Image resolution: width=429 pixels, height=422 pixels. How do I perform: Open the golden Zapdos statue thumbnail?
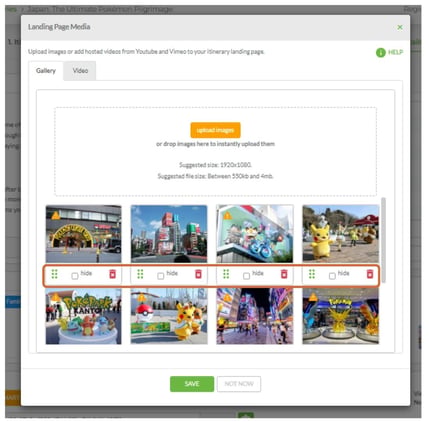point(341,316)
